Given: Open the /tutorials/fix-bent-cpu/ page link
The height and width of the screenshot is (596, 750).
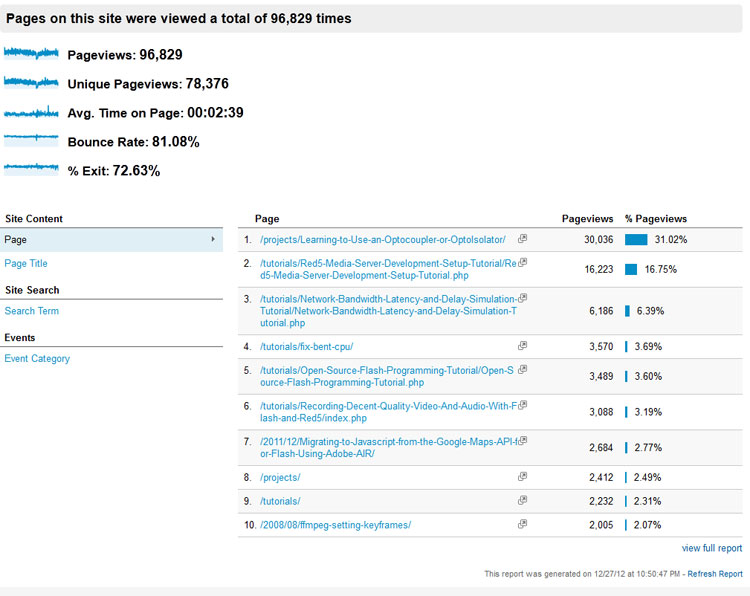Looking at the screenshot, I should click(307, 347).
